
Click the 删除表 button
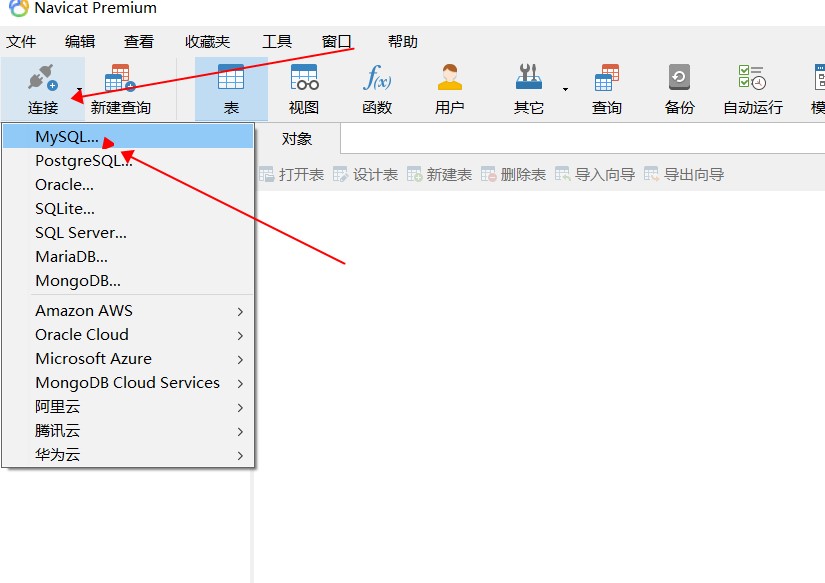513,174
